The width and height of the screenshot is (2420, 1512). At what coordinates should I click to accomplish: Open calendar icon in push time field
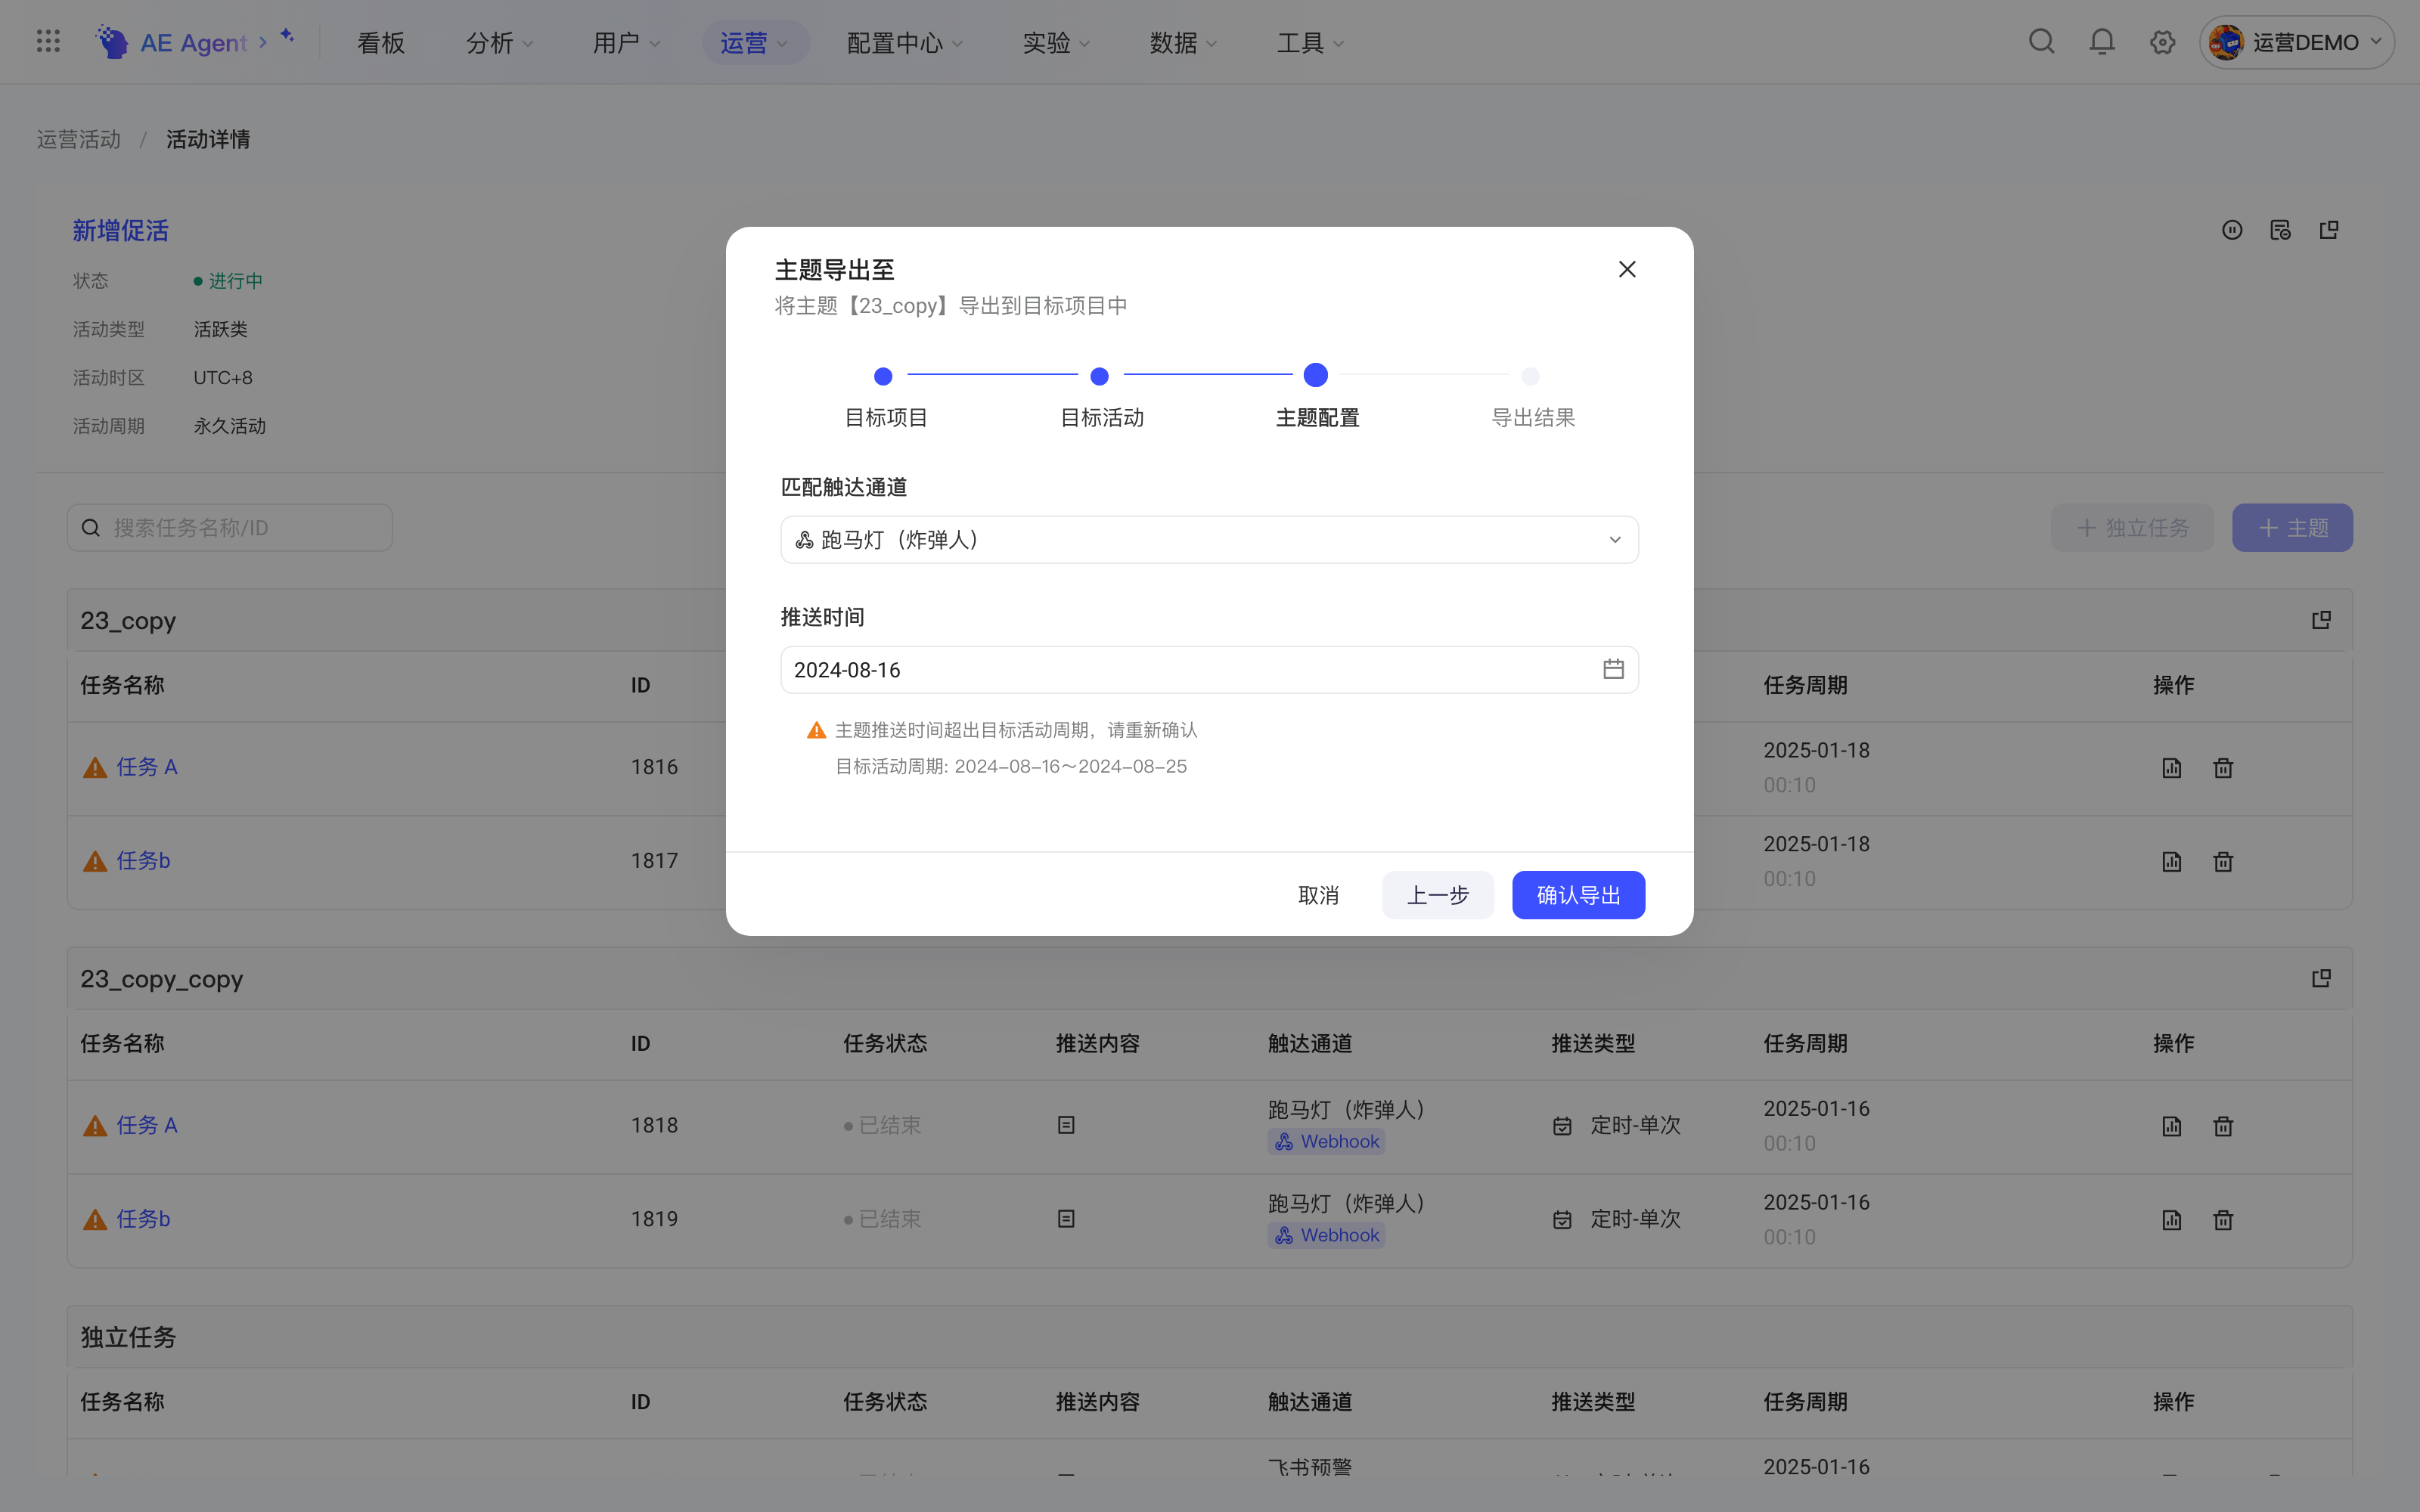pos(1613,669)
